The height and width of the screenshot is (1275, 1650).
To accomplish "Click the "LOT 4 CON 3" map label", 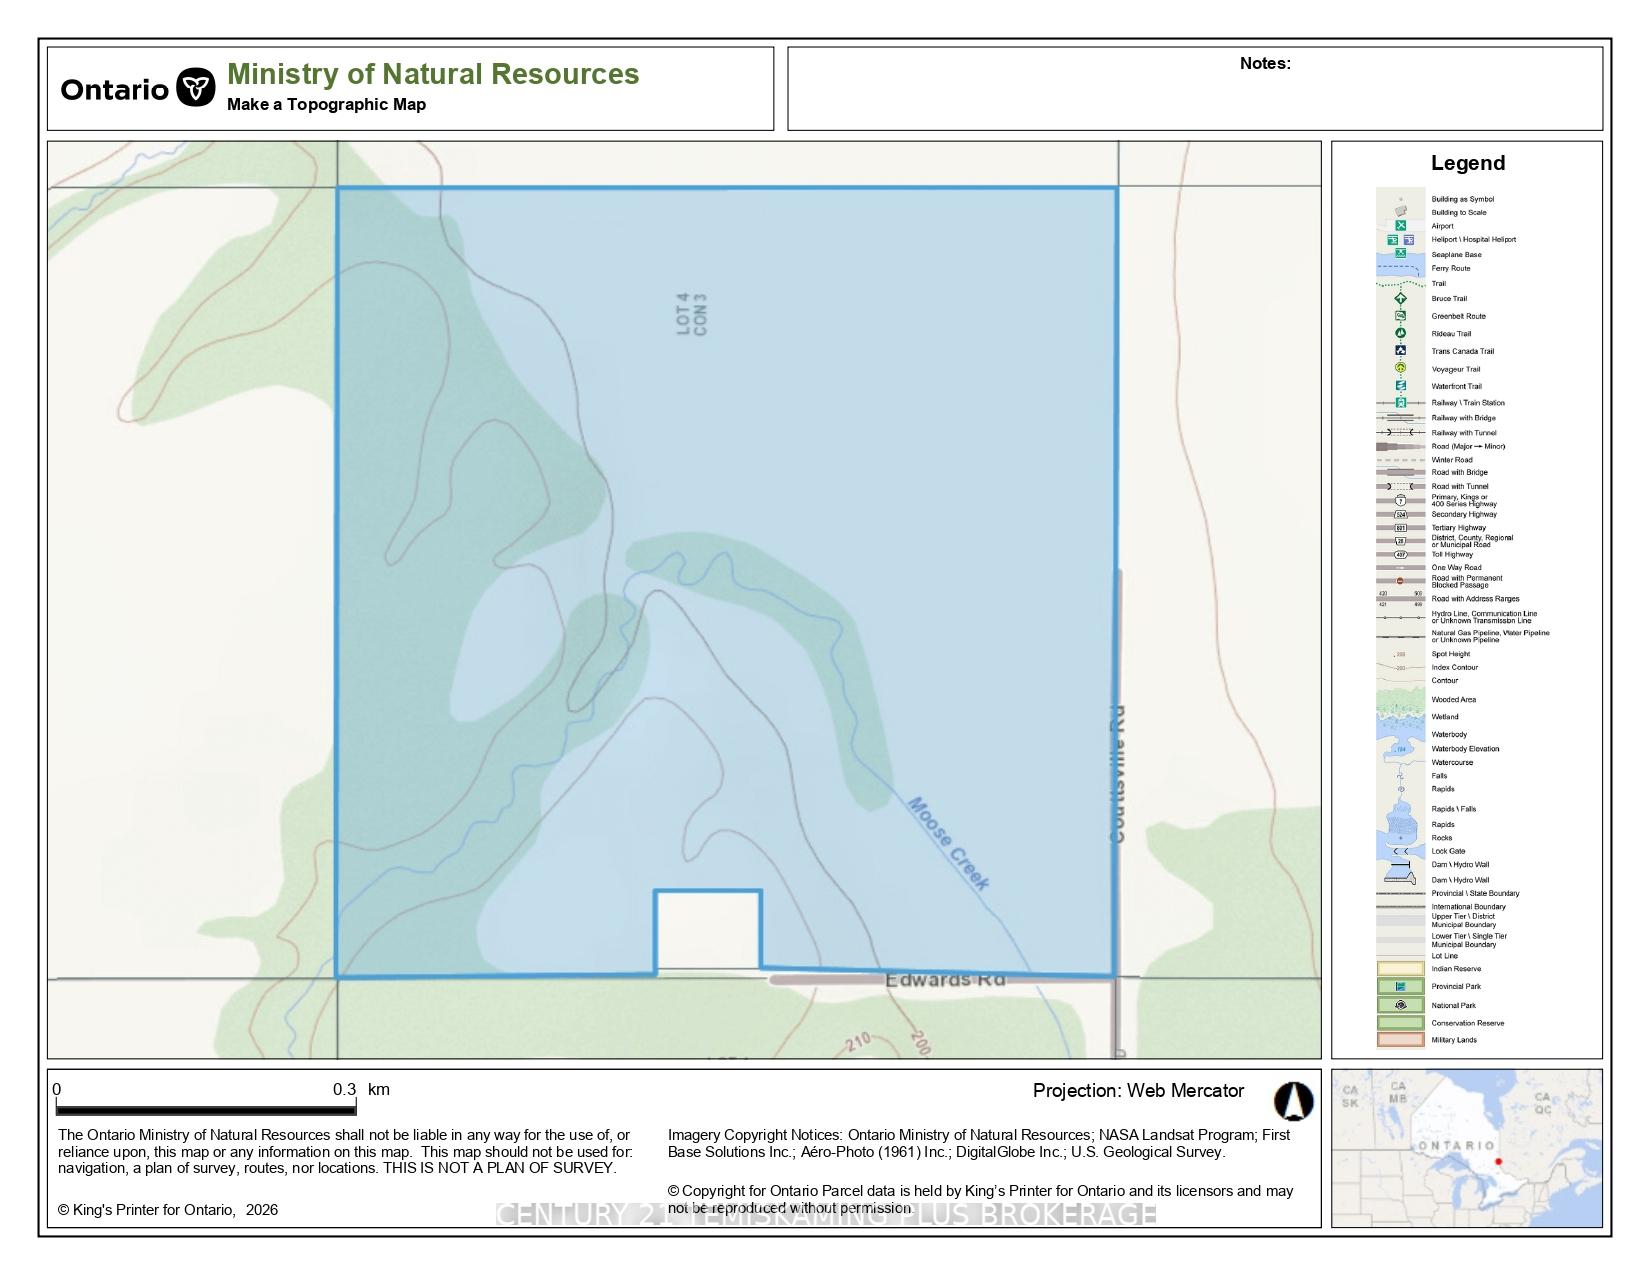I will pyautogui.click(x=692, y=314).
